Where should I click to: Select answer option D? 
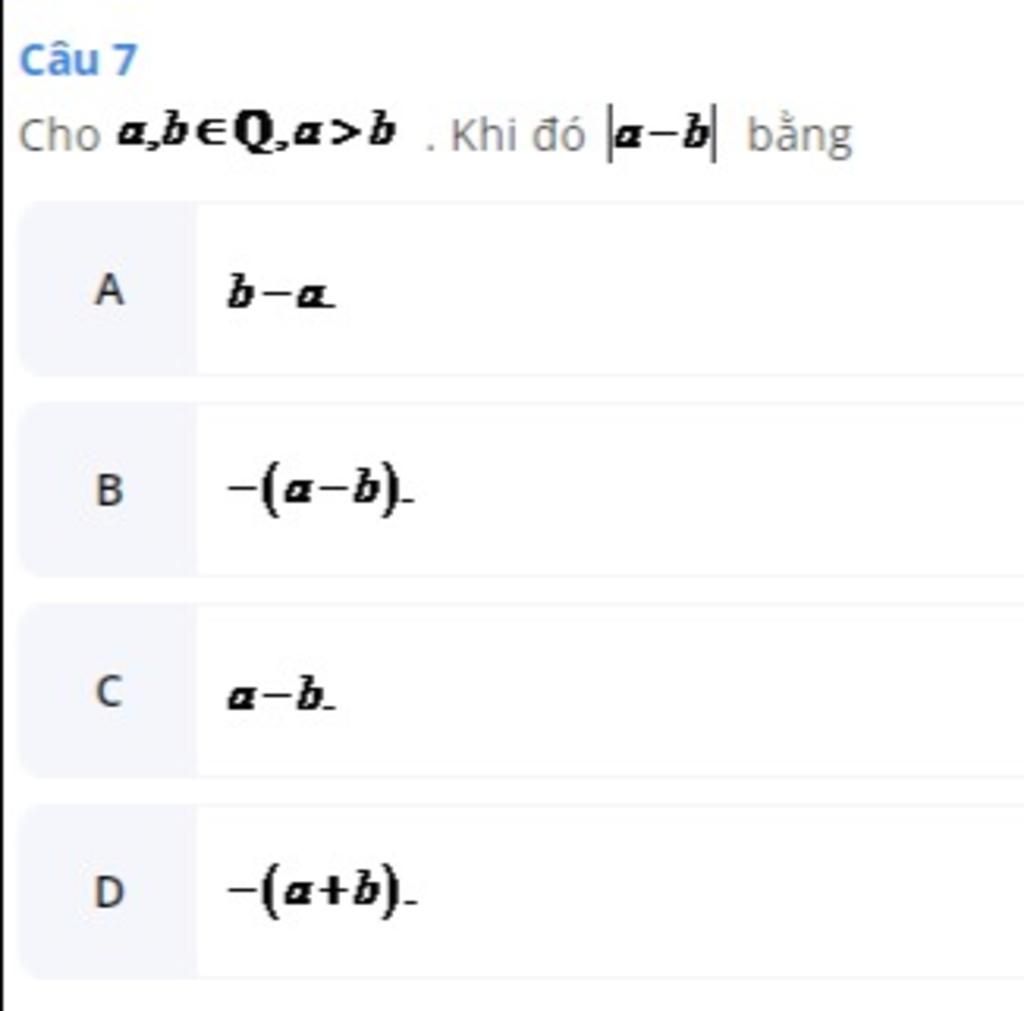pos(521,892)
